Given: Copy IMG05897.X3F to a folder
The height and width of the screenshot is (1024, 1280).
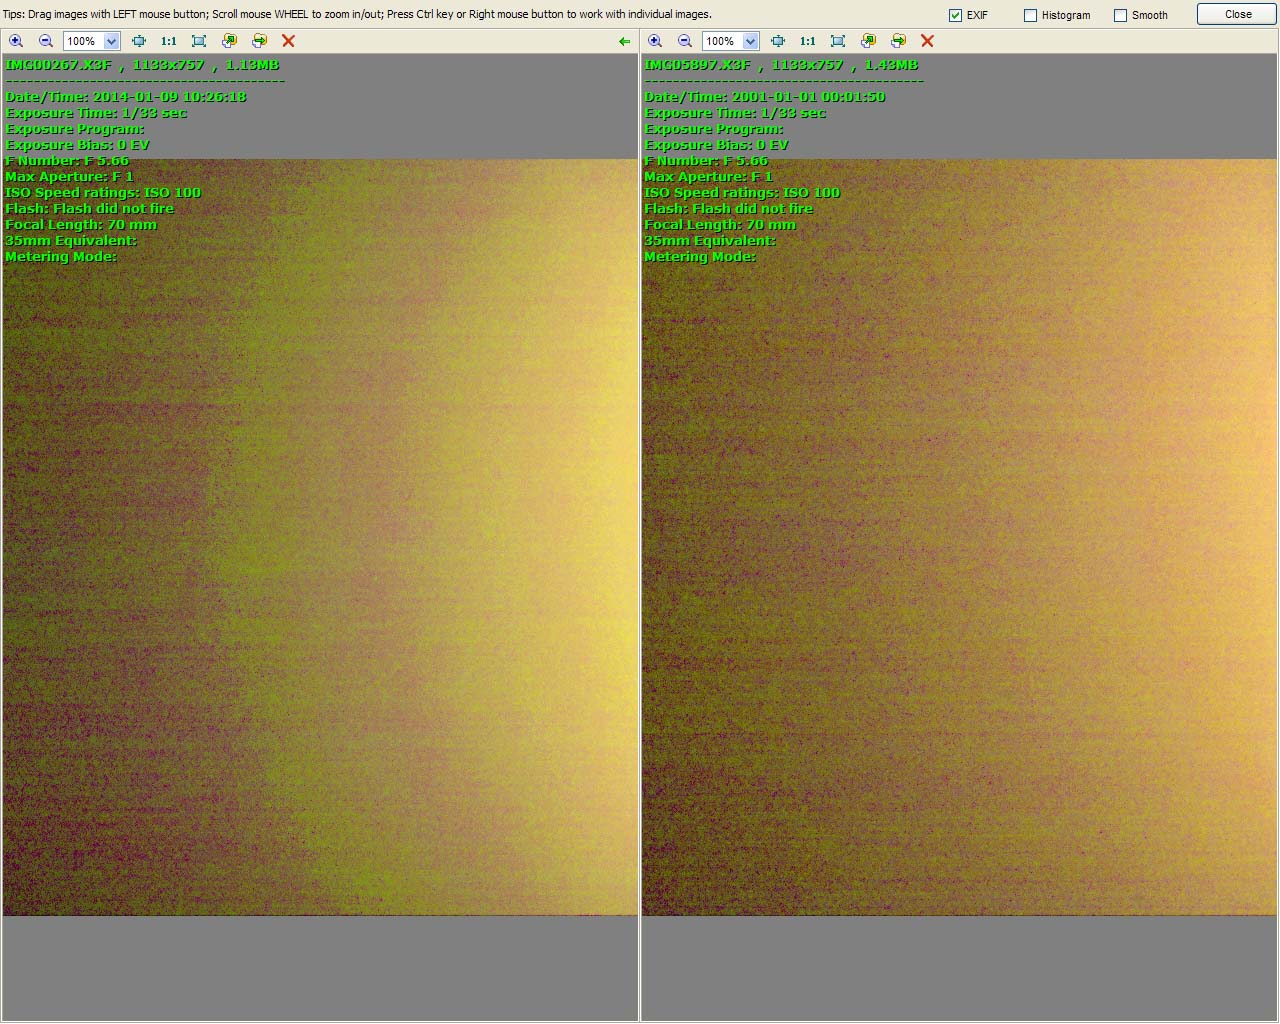Looking at the screenshot, I should 868,41.
